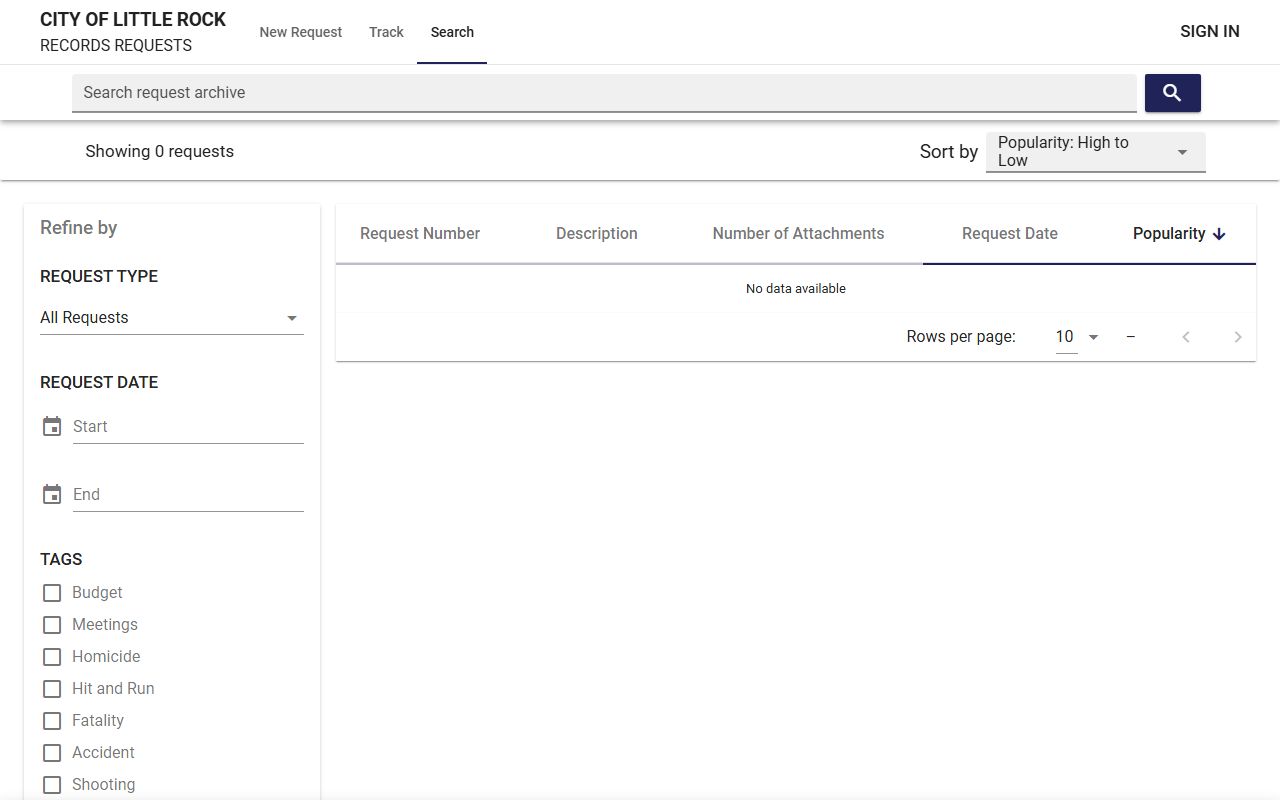Viewport: 1280px width, 800px height.
Task: Open the New Request tab
Action: (301, 32)
